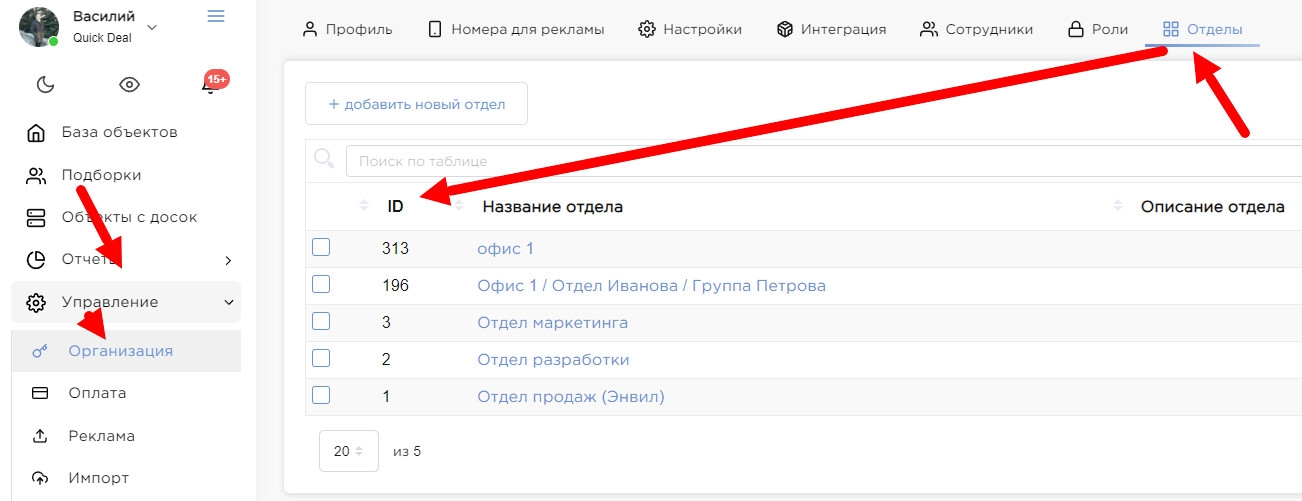Switch to the Интеграция tab
This screenshot has width=1302, height=501.
coord(831,29)
